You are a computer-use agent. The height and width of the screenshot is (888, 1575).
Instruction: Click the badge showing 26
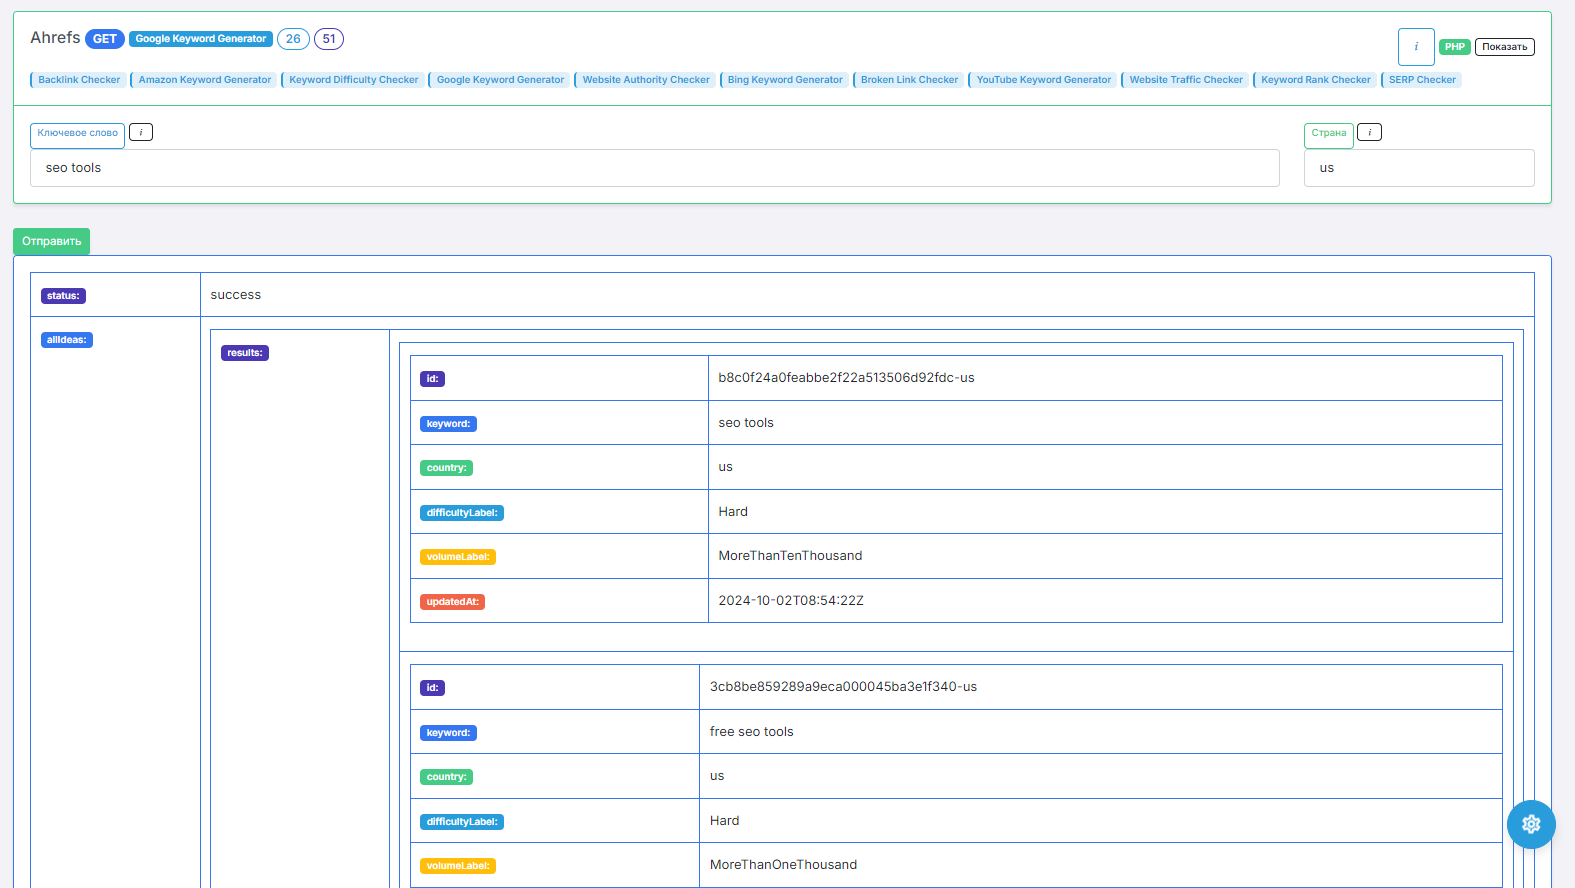(x=293, y=39)
